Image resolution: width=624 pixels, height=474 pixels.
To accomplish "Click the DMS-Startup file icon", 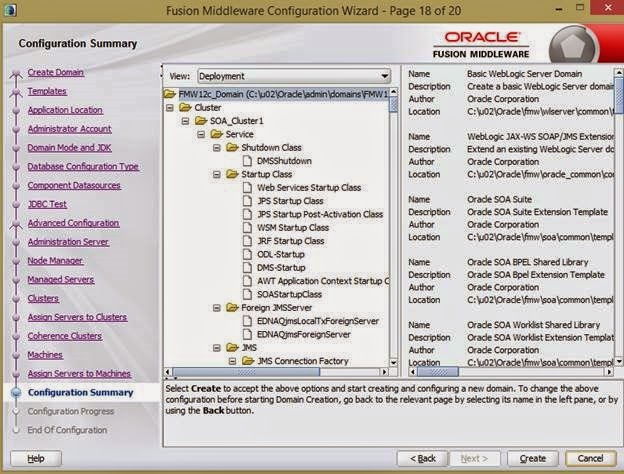I will (x=247, y=267).
